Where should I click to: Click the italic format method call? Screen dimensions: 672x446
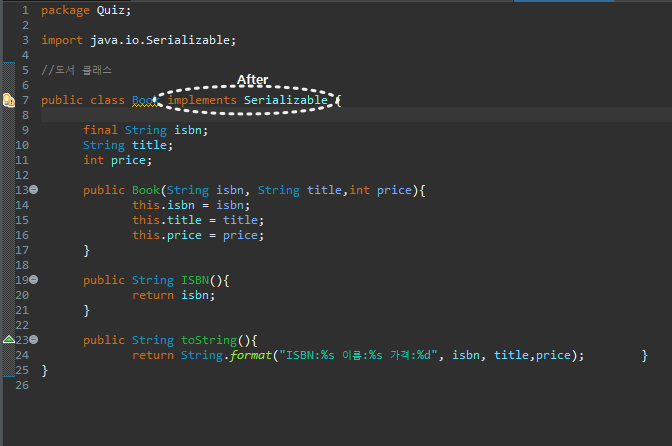point(251,355)
